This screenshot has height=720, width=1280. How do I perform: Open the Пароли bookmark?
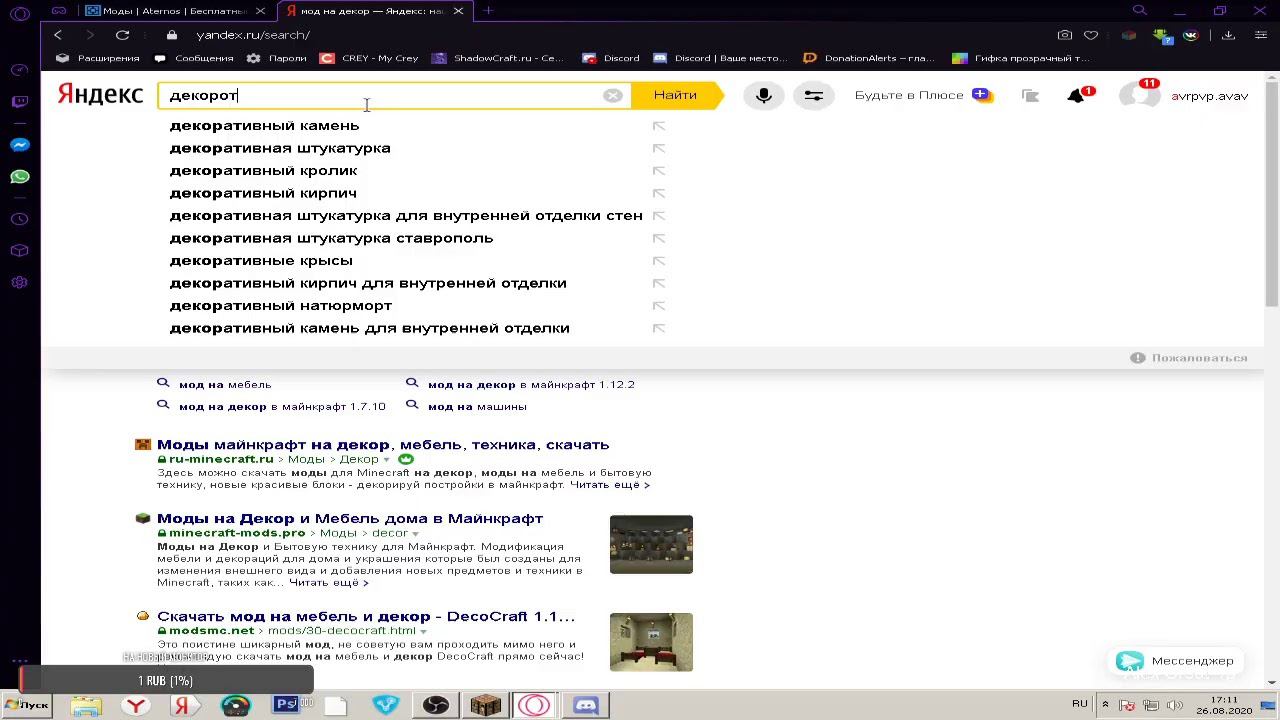pyautogui.click(x=277, y=58)
